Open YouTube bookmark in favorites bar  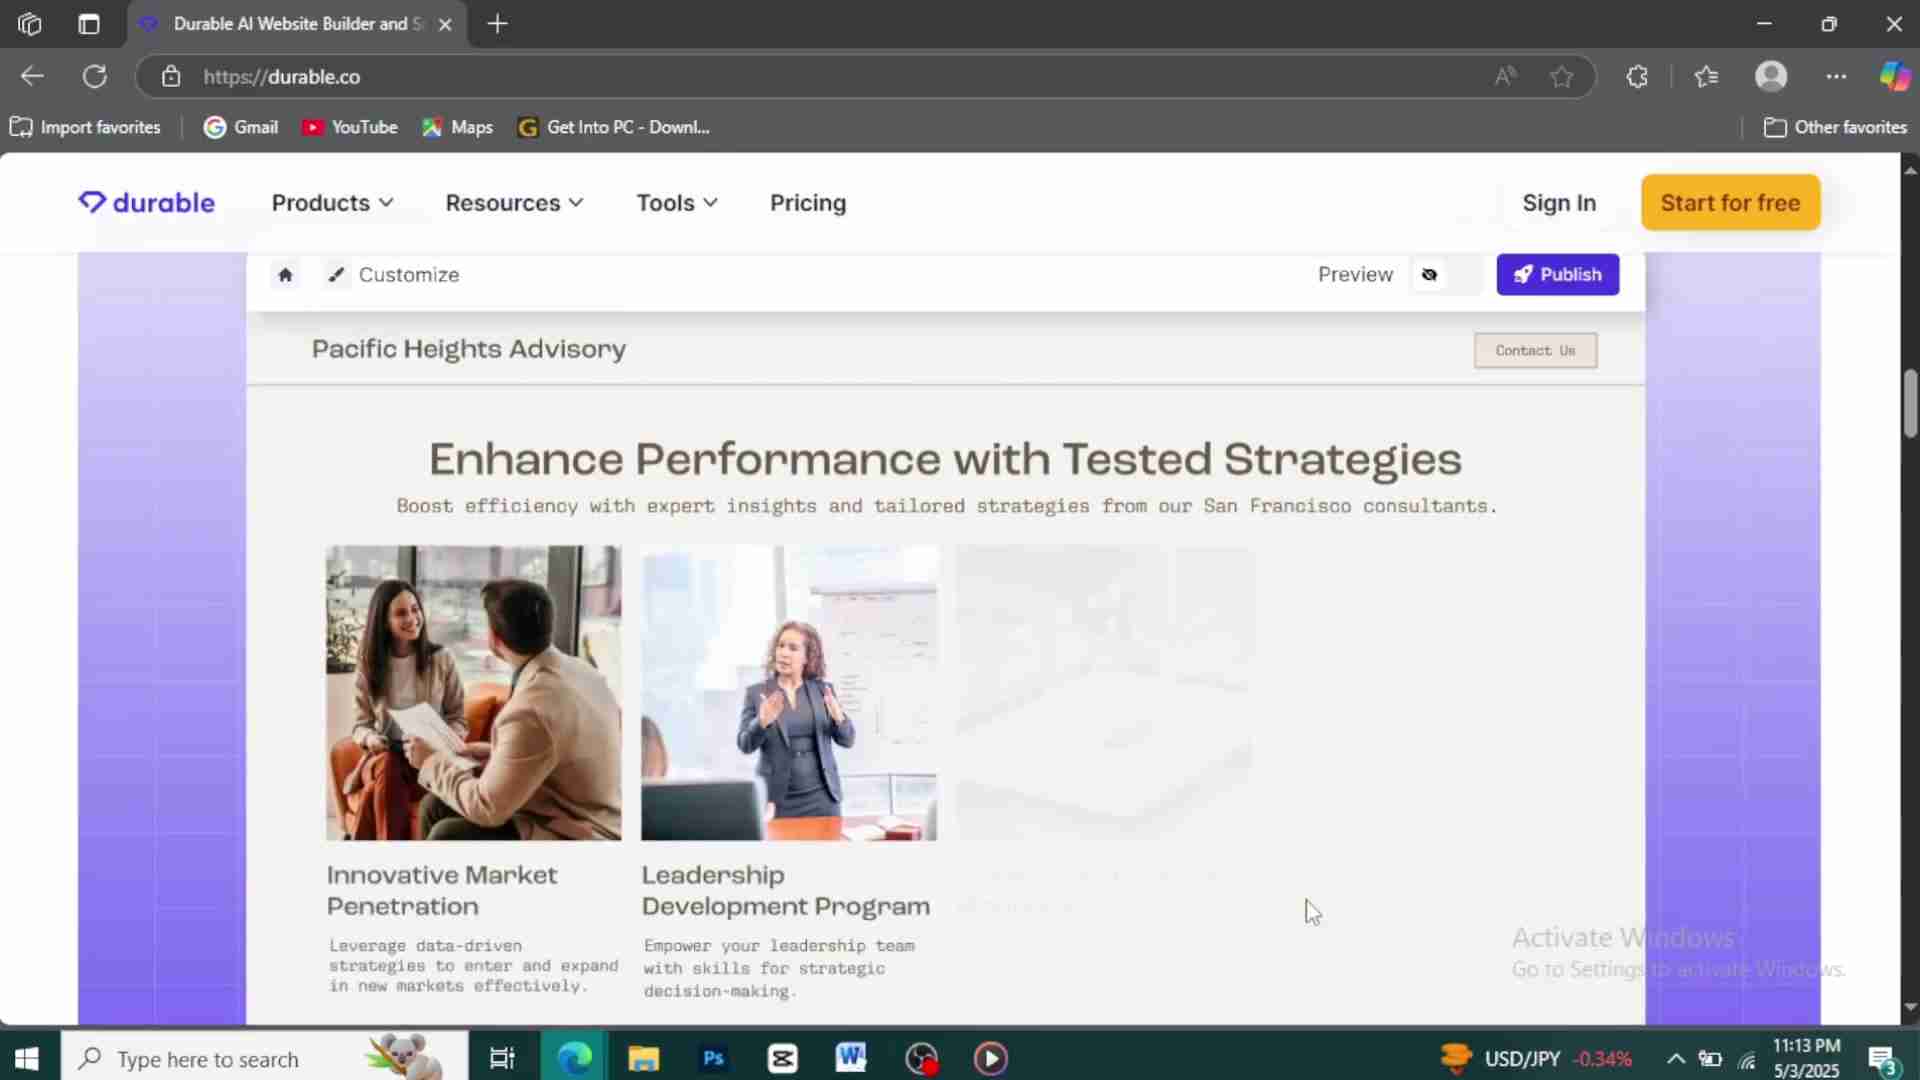coord(350,127)
